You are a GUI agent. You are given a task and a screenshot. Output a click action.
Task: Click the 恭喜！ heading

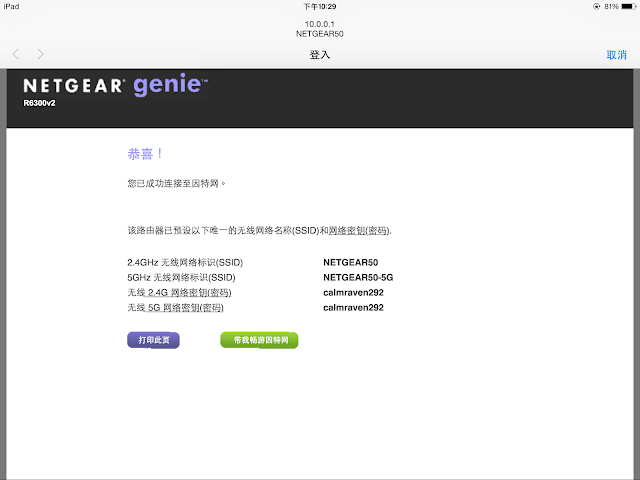(145, 154)
